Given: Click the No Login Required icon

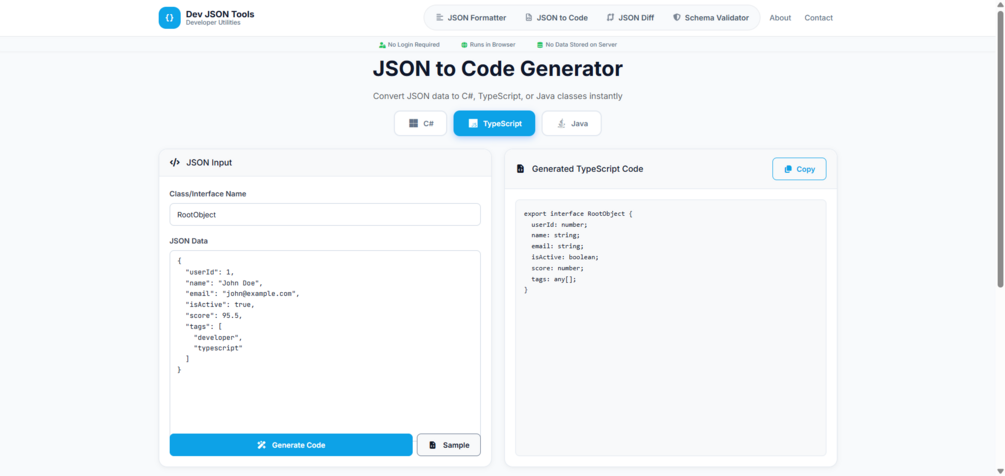Looking at the screenshot, I should pyautogui.click(x=382, y=45).
